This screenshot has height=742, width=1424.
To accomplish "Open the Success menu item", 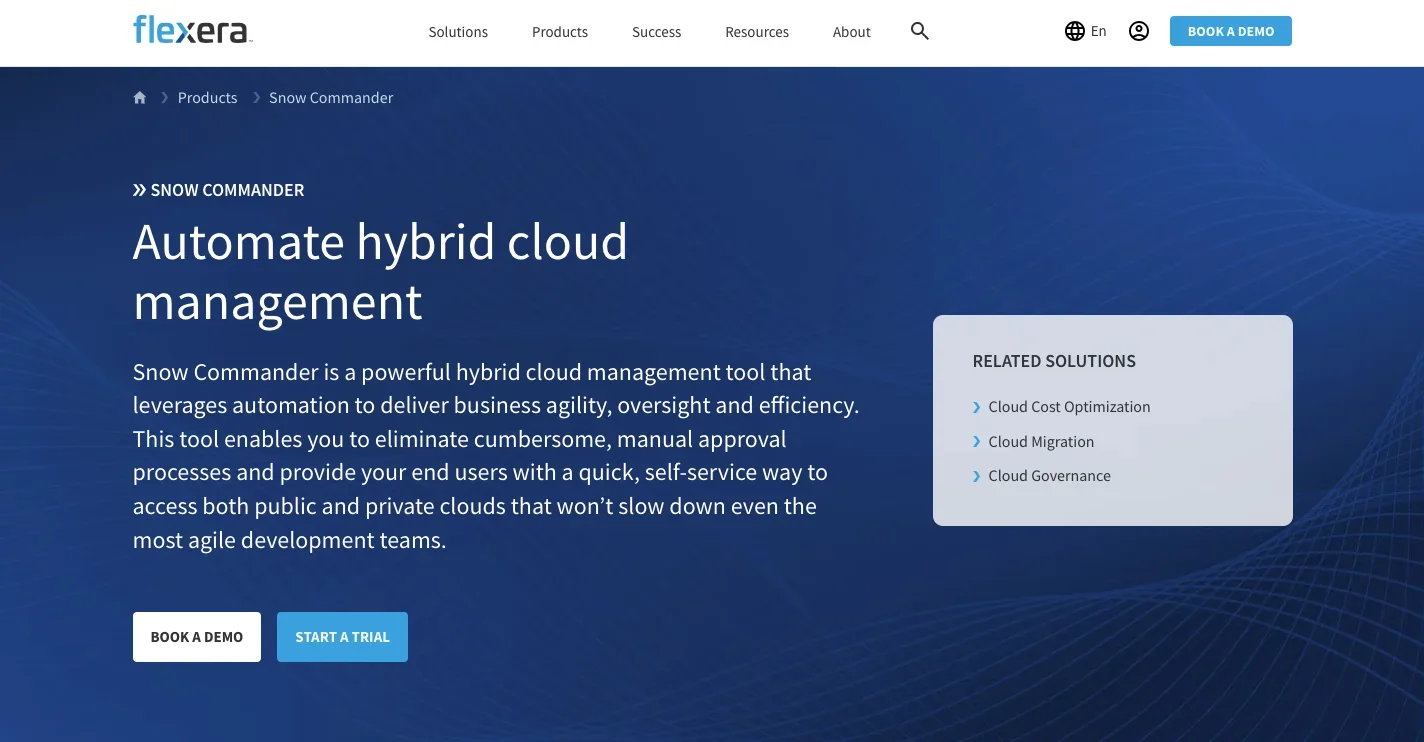I will [656, 32].
